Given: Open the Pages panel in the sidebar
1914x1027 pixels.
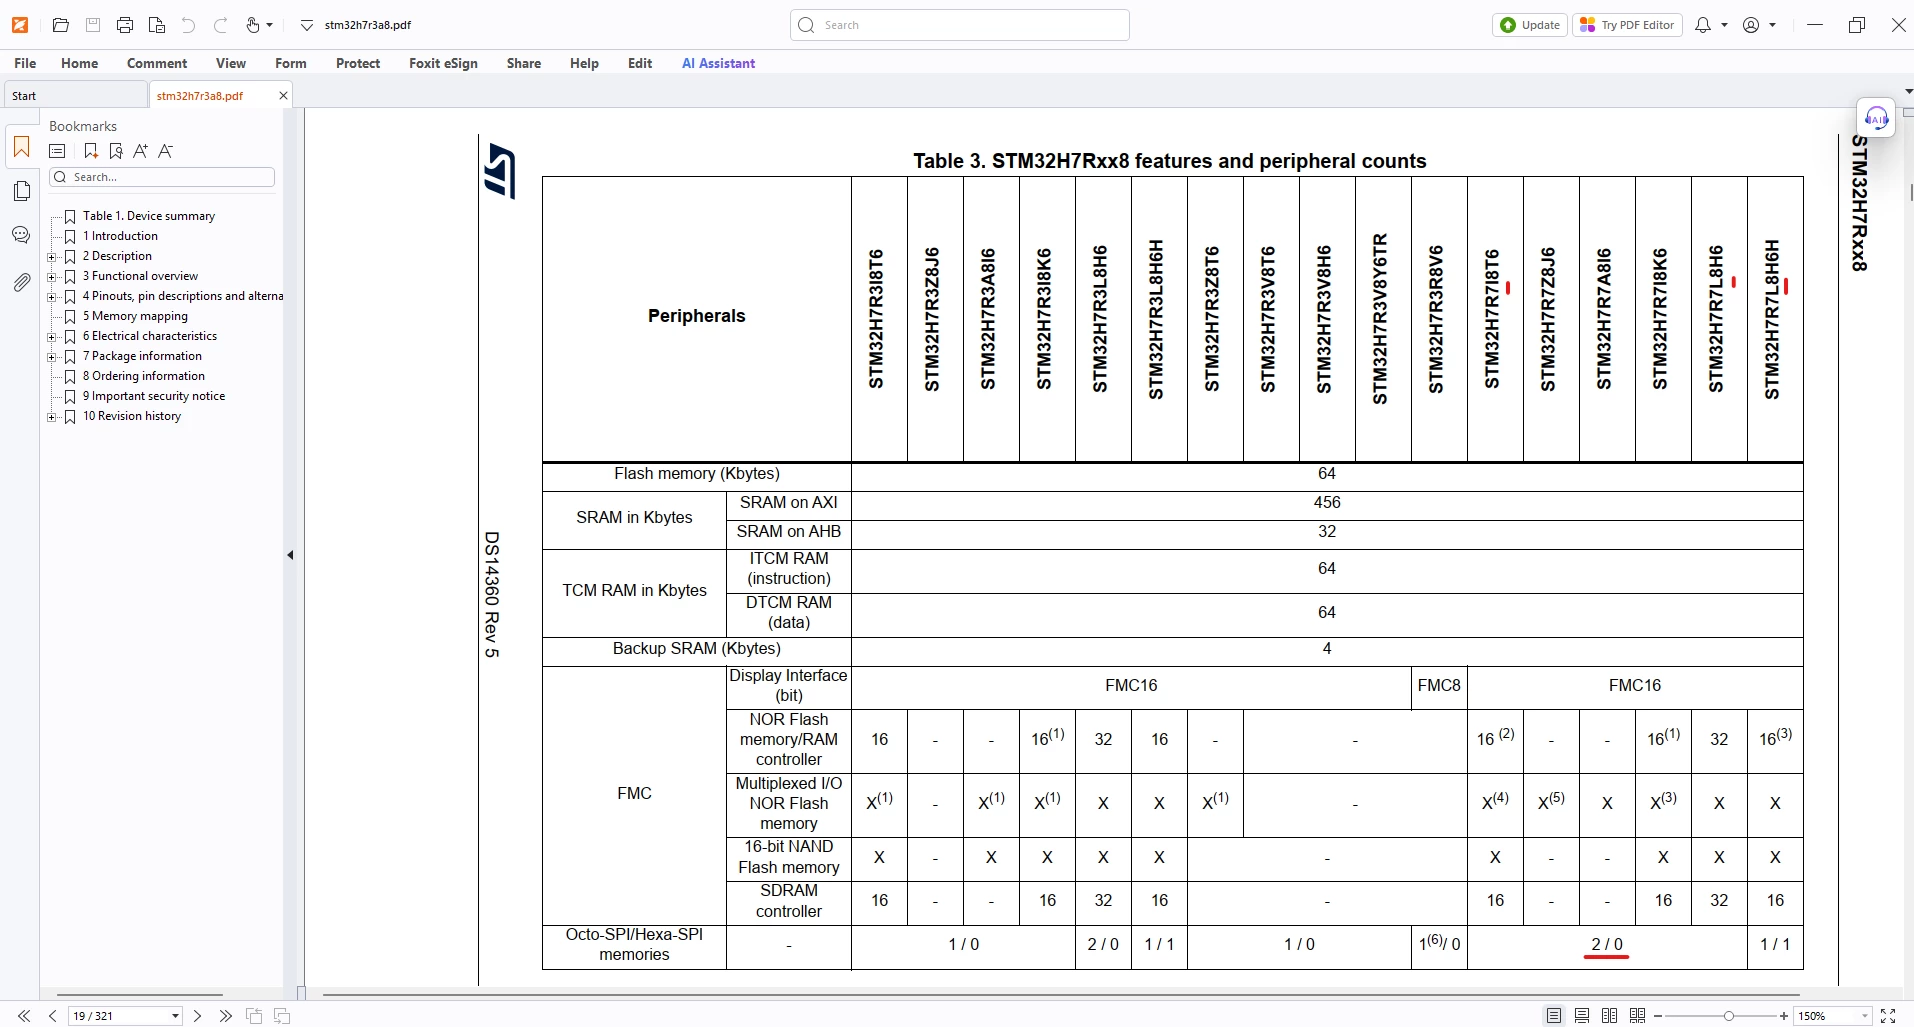Looking at the screenshot, I should tap(21, 191).
